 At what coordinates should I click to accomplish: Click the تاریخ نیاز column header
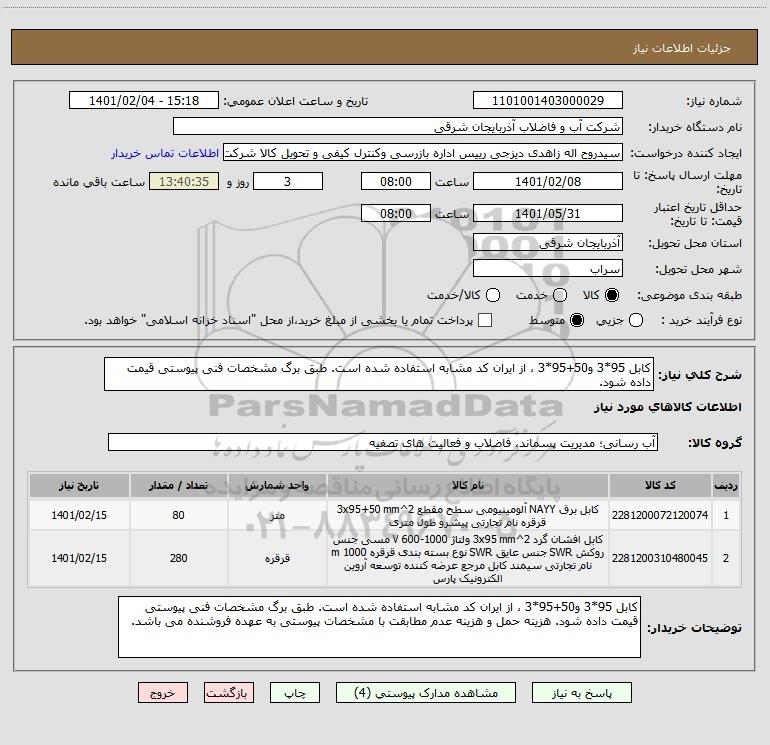(x=79, y=485)
